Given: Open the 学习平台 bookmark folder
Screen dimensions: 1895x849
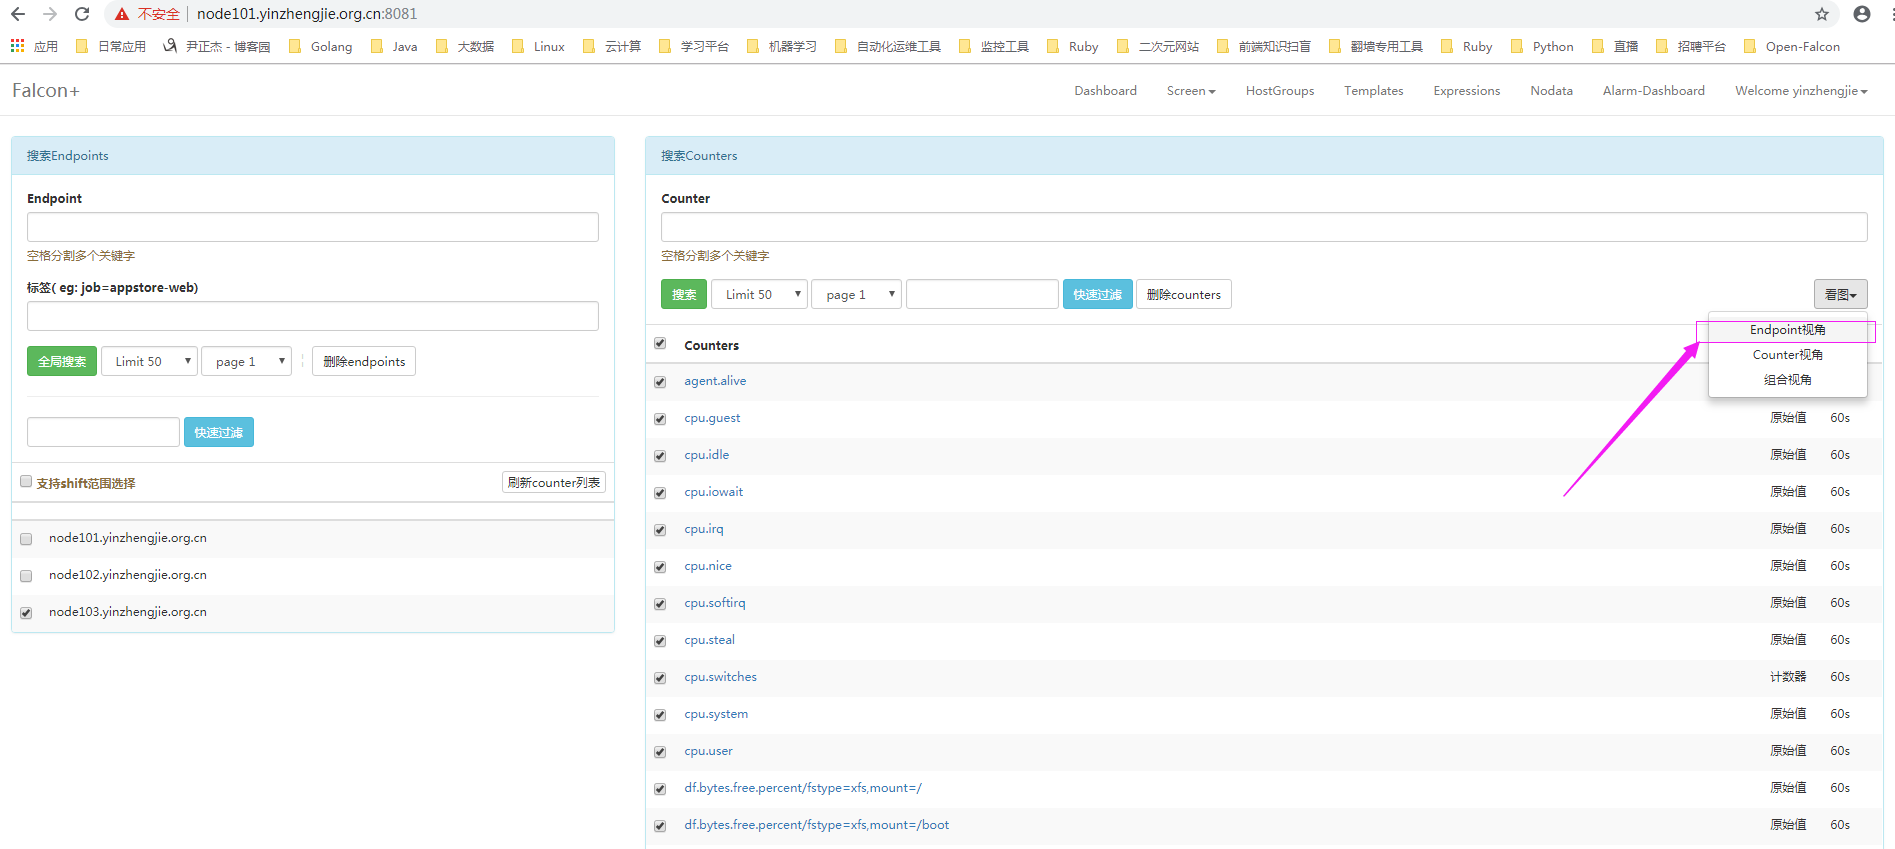Looking at the screenshot, I should (x=694, y=46).
